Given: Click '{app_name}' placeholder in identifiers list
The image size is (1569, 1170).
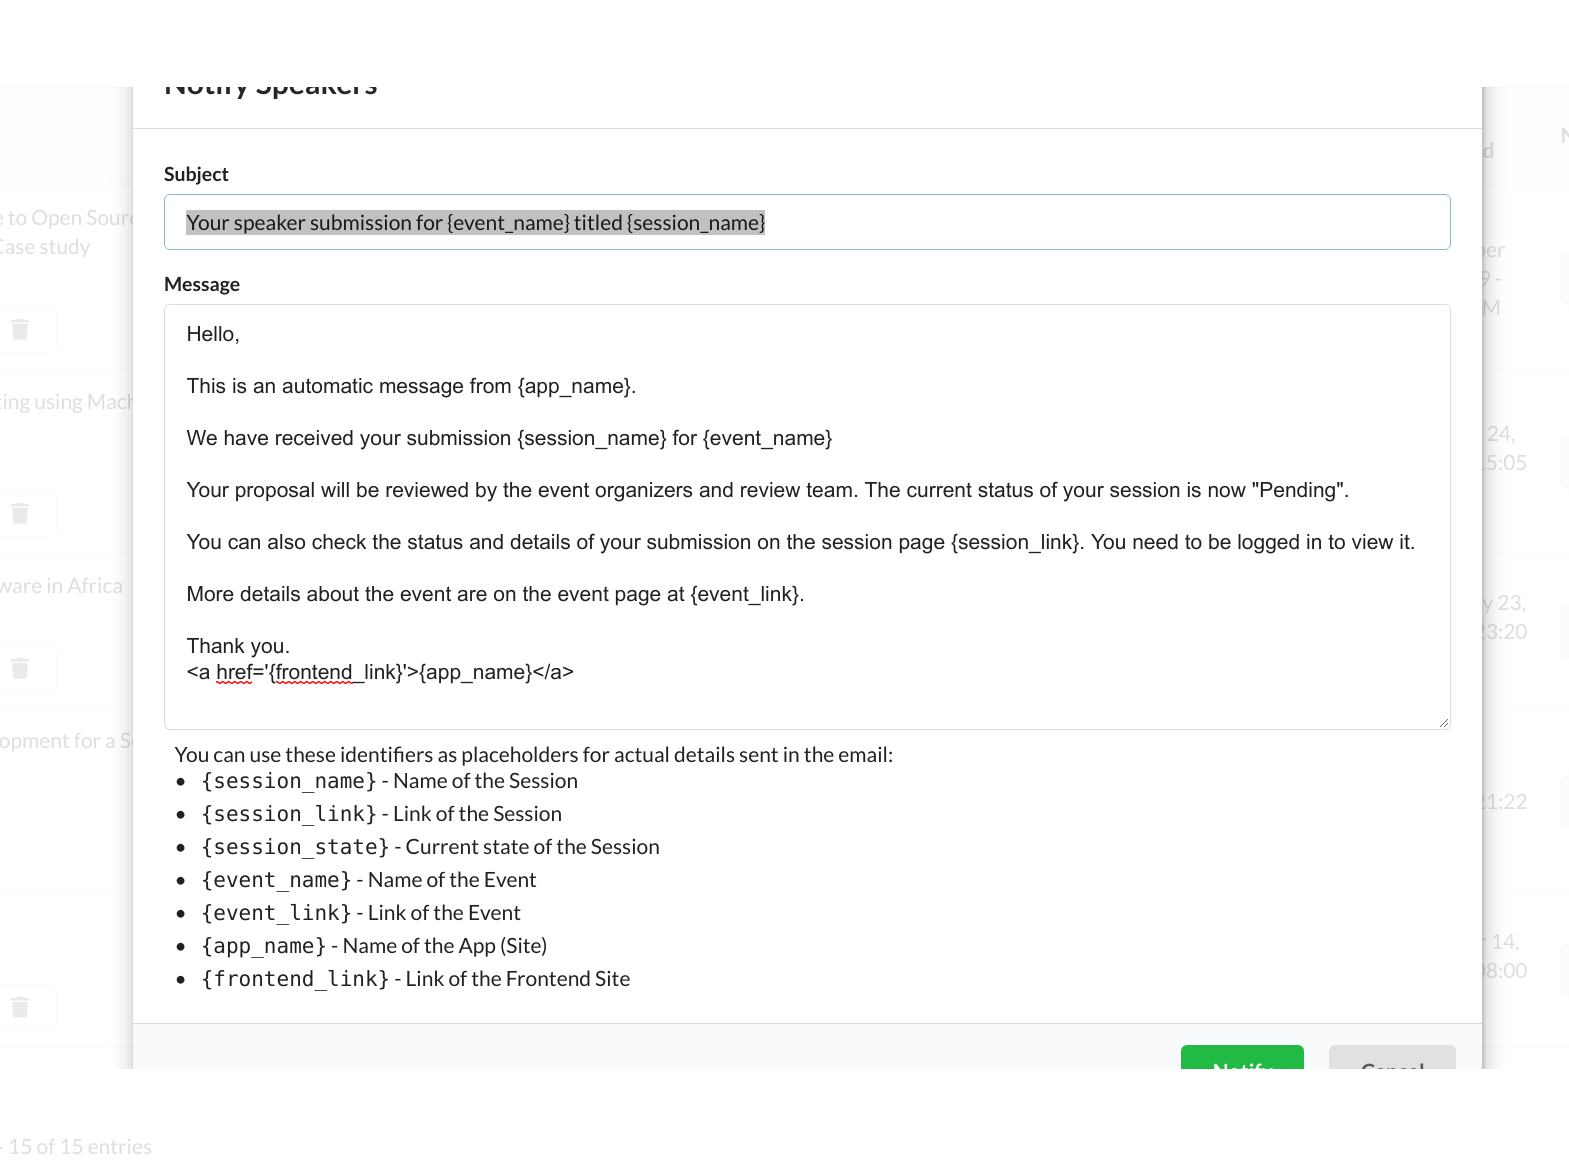Looking at the screenshot, I should click(x=263, y=946).
